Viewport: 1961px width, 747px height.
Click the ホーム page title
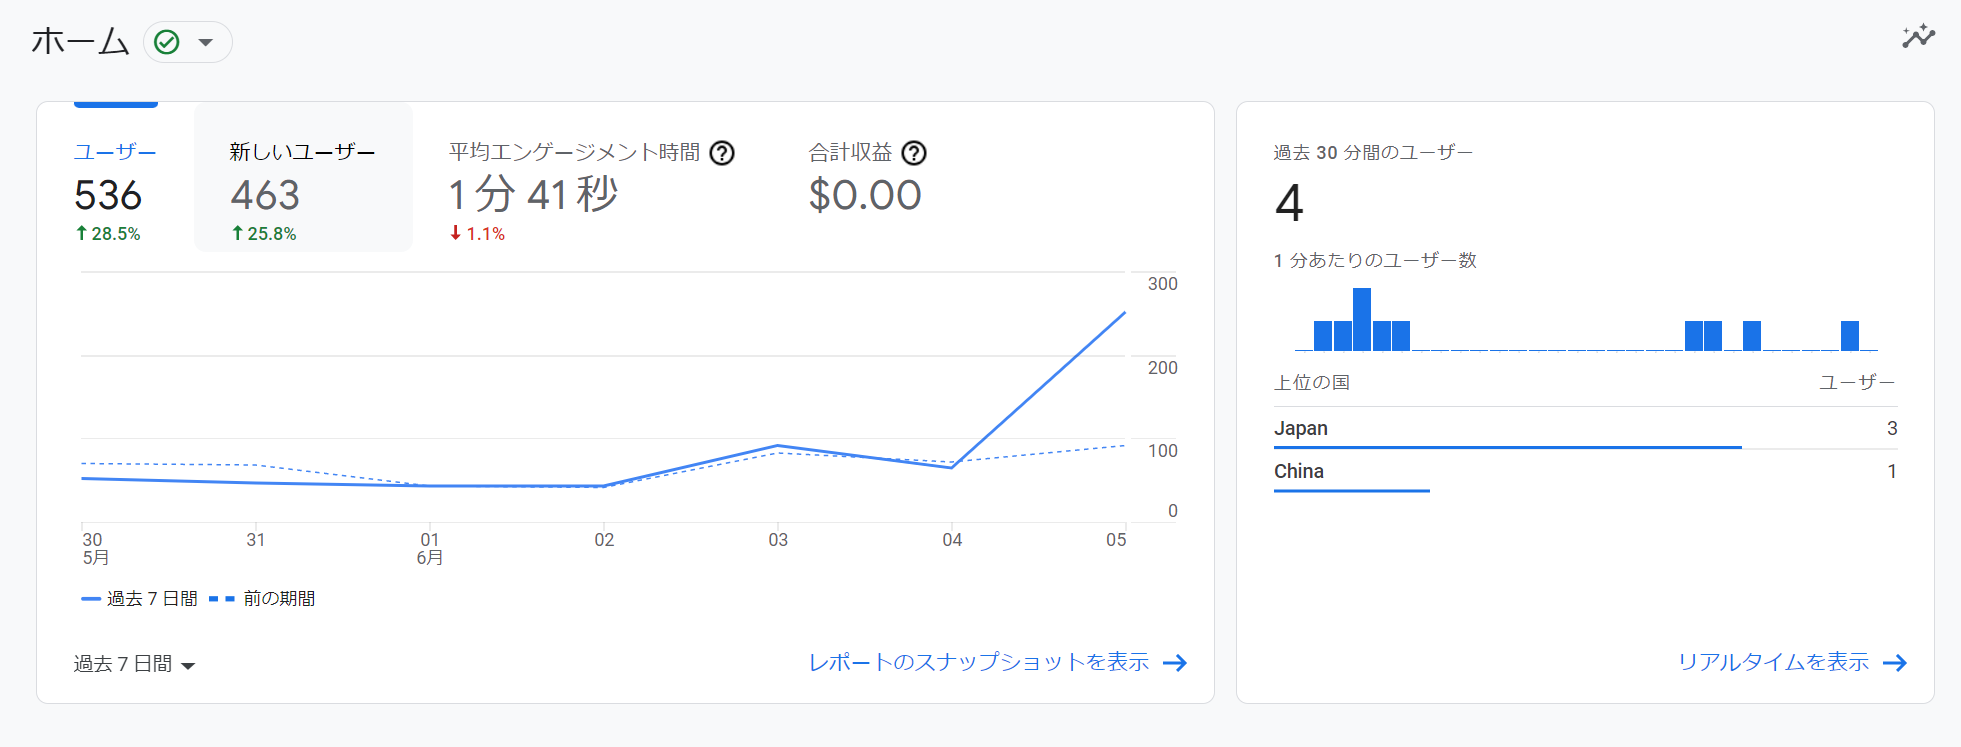coord(81,42)
